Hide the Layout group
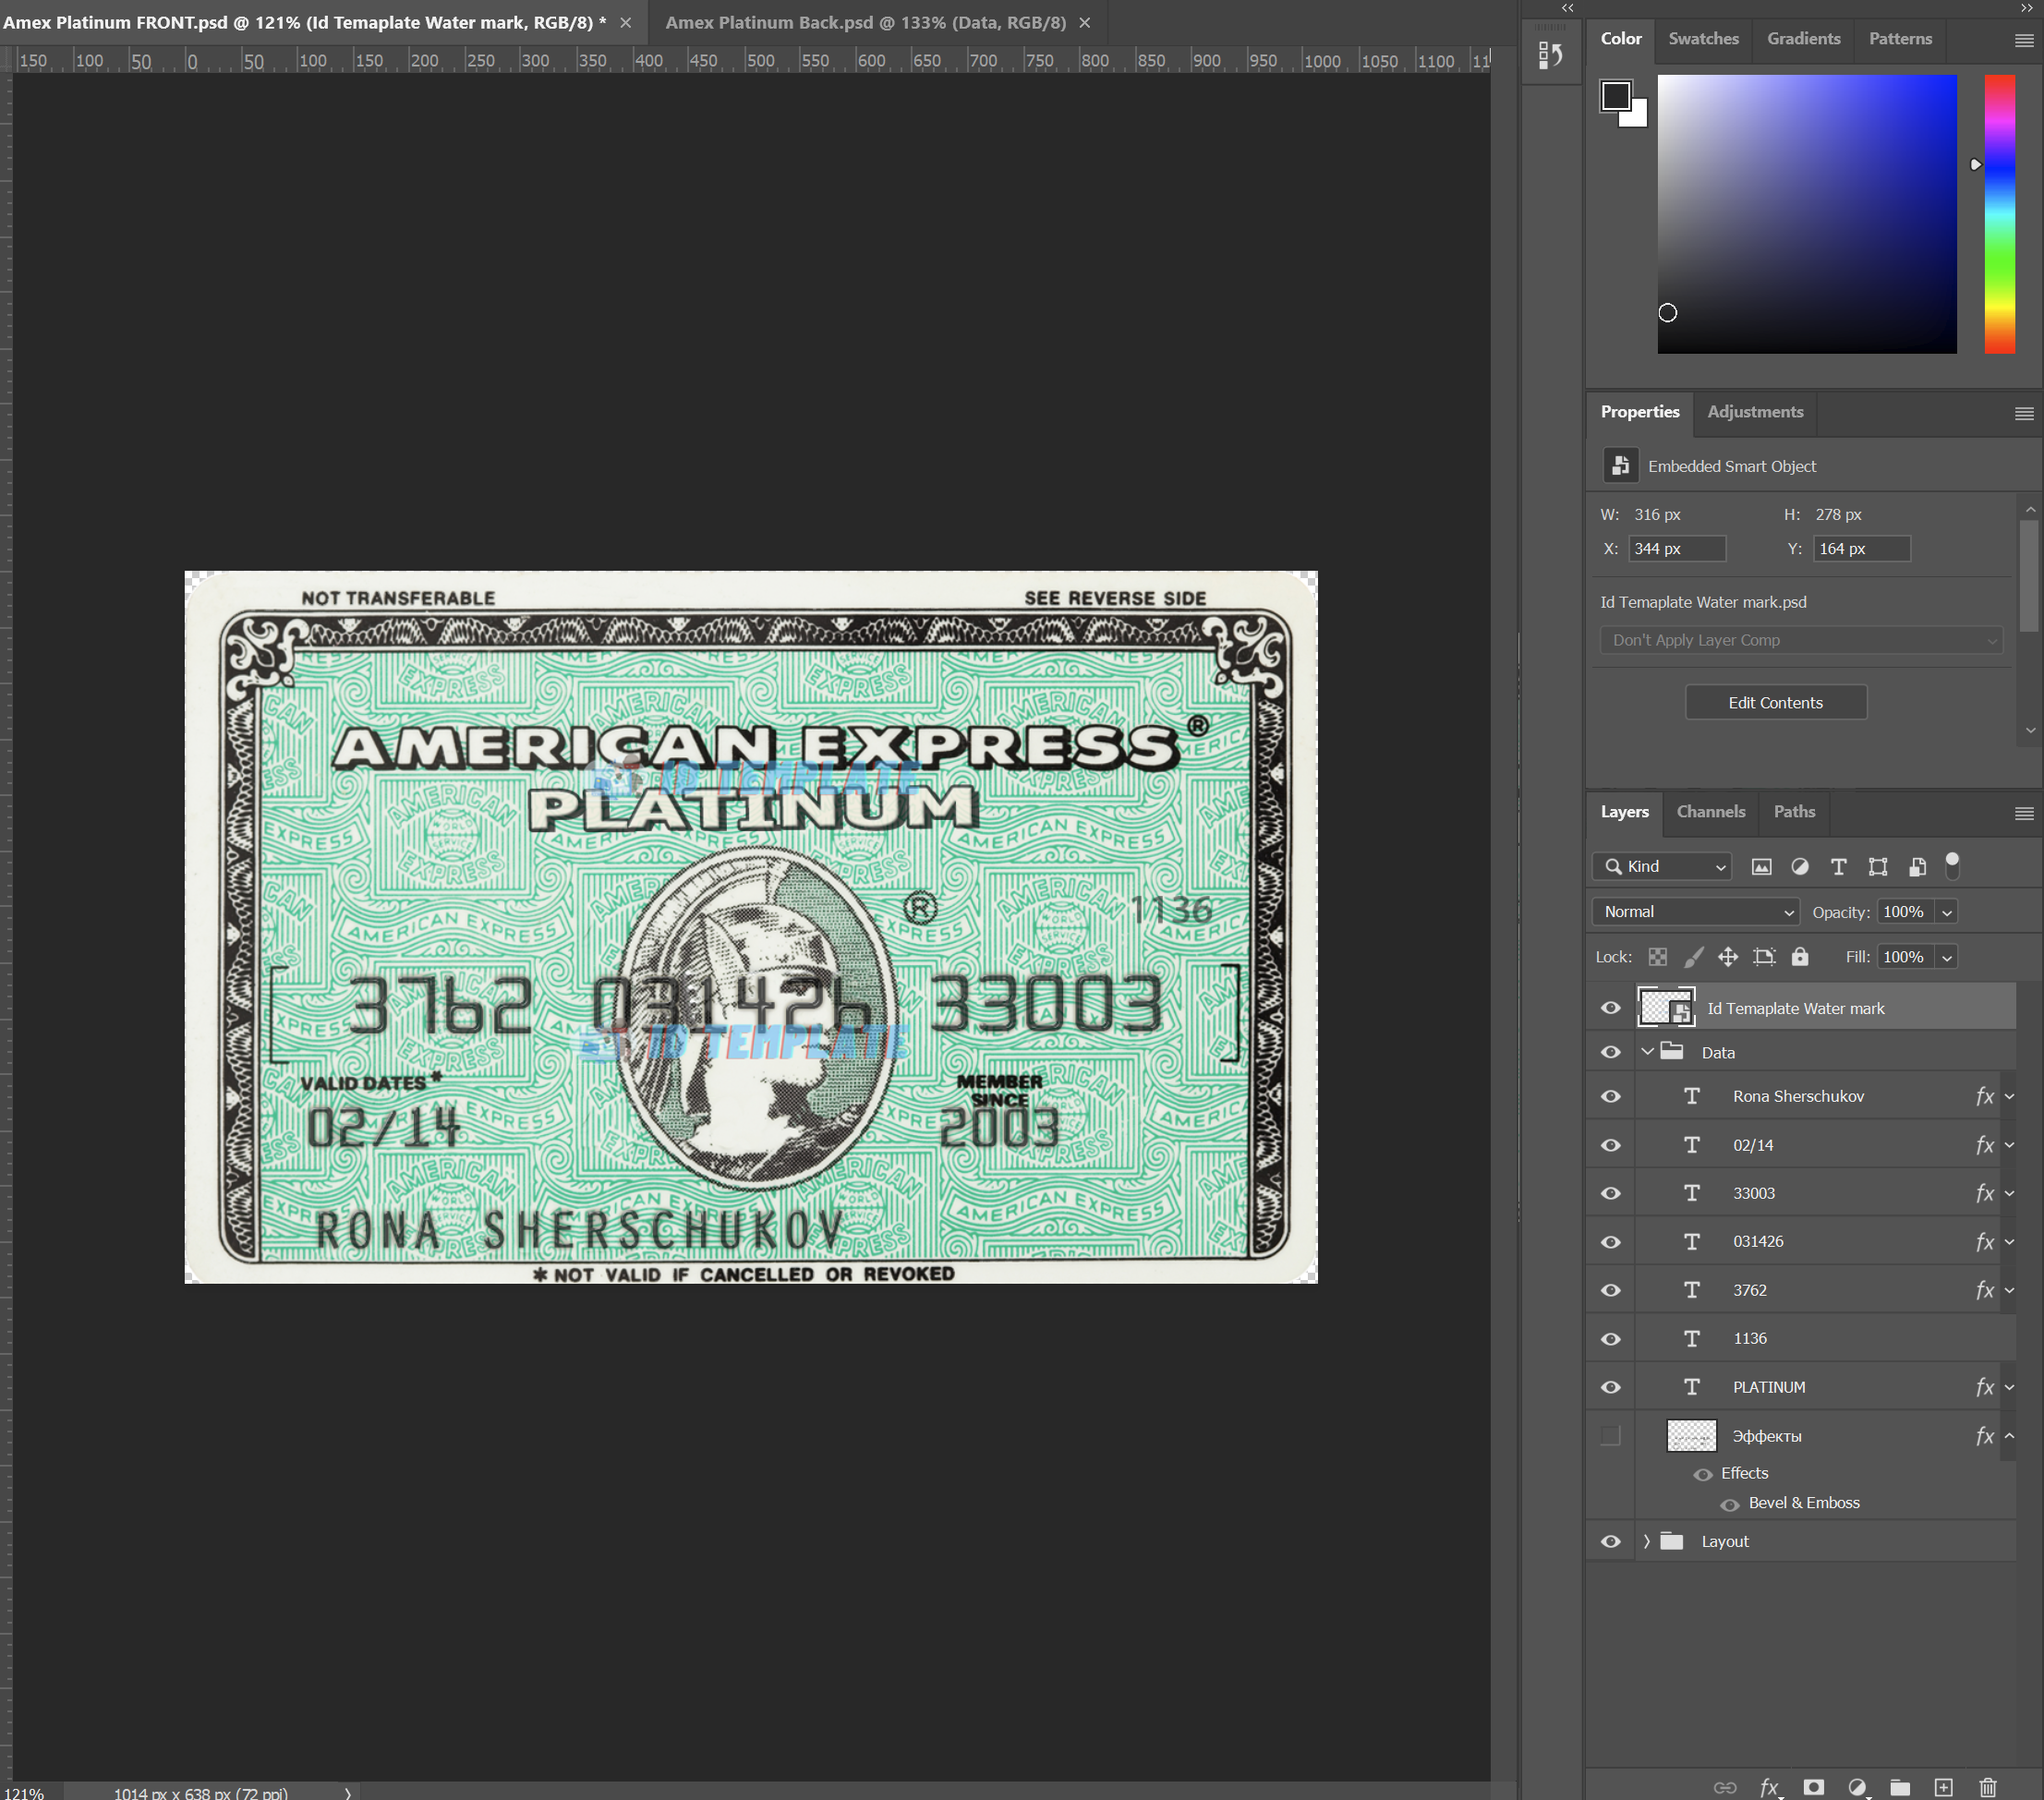This screenshot has width=2044, height=1800. pyautogui.click(x=1610, y=1541)
